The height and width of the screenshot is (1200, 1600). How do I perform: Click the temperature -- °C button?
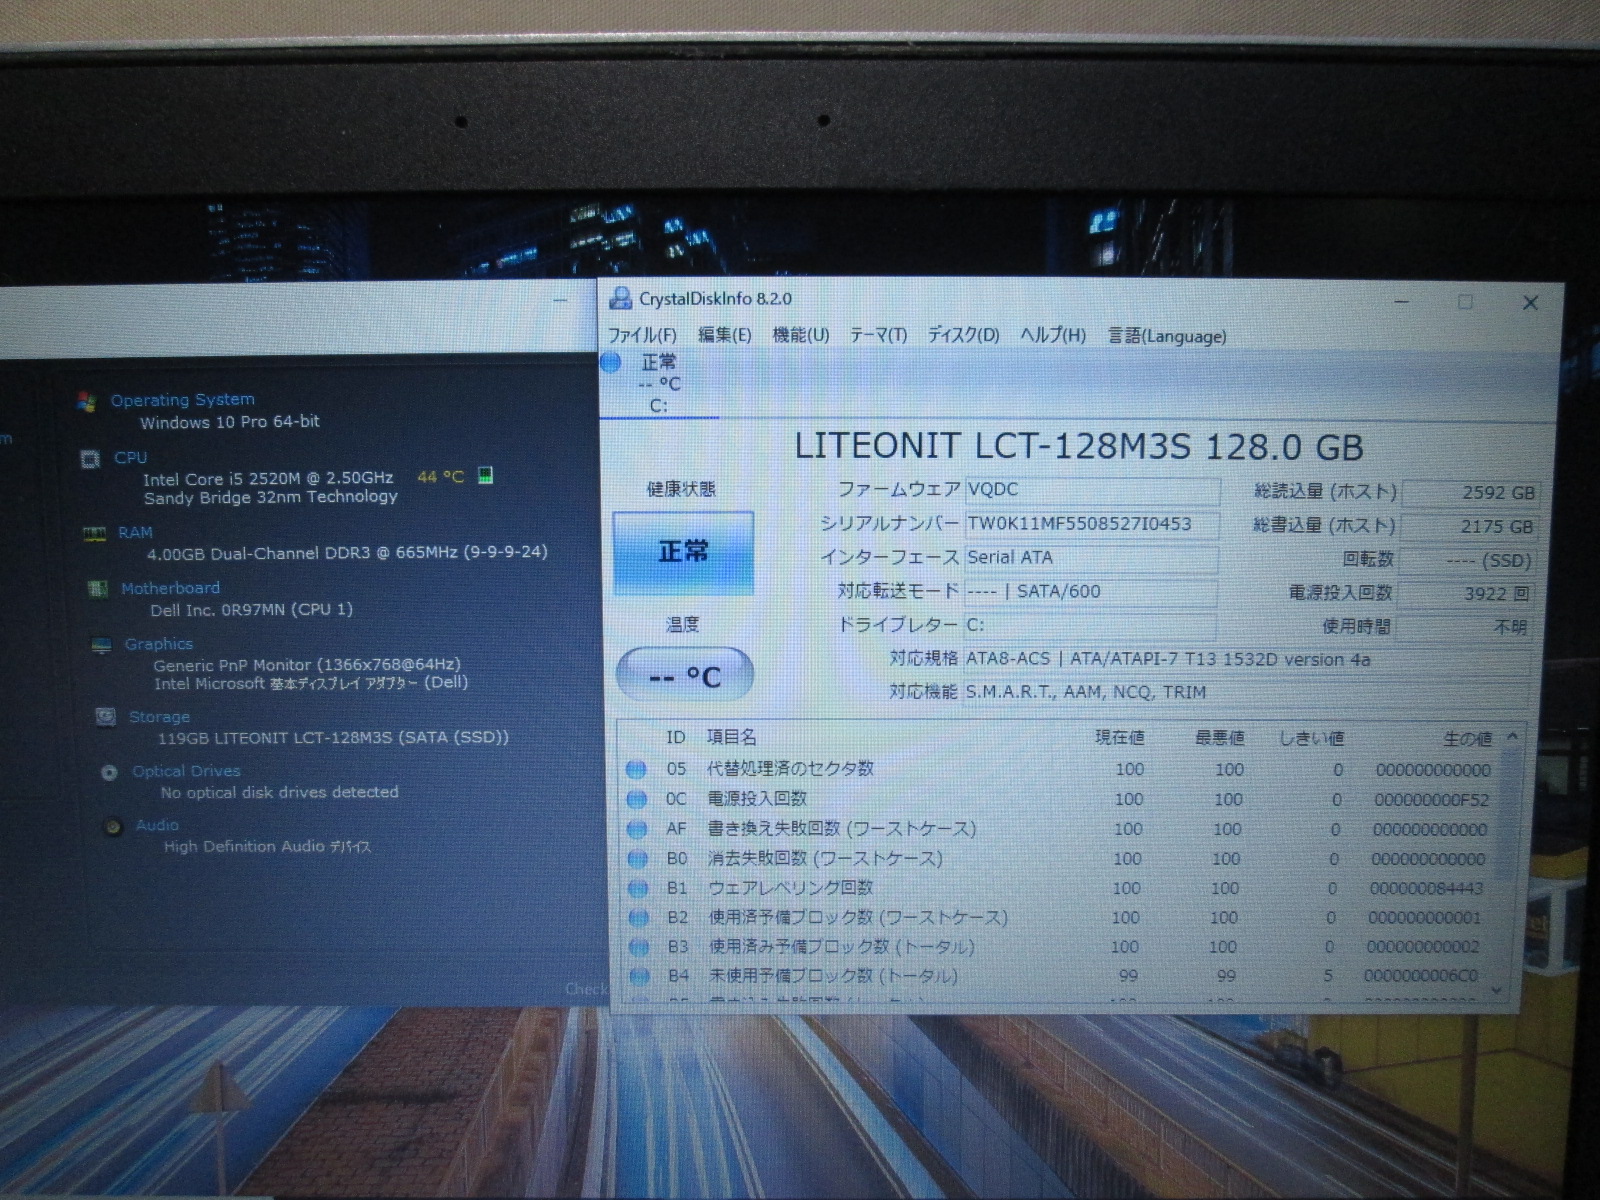pos(684,676)
